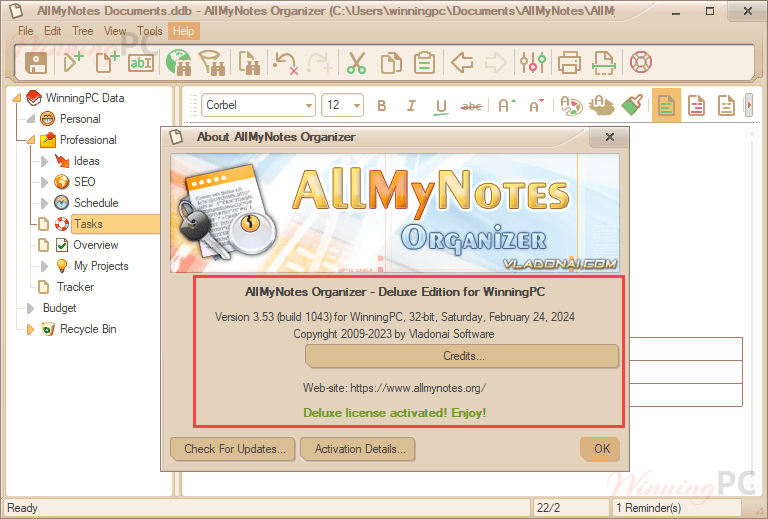Decrease font size A-down icon

coord(537,105)
